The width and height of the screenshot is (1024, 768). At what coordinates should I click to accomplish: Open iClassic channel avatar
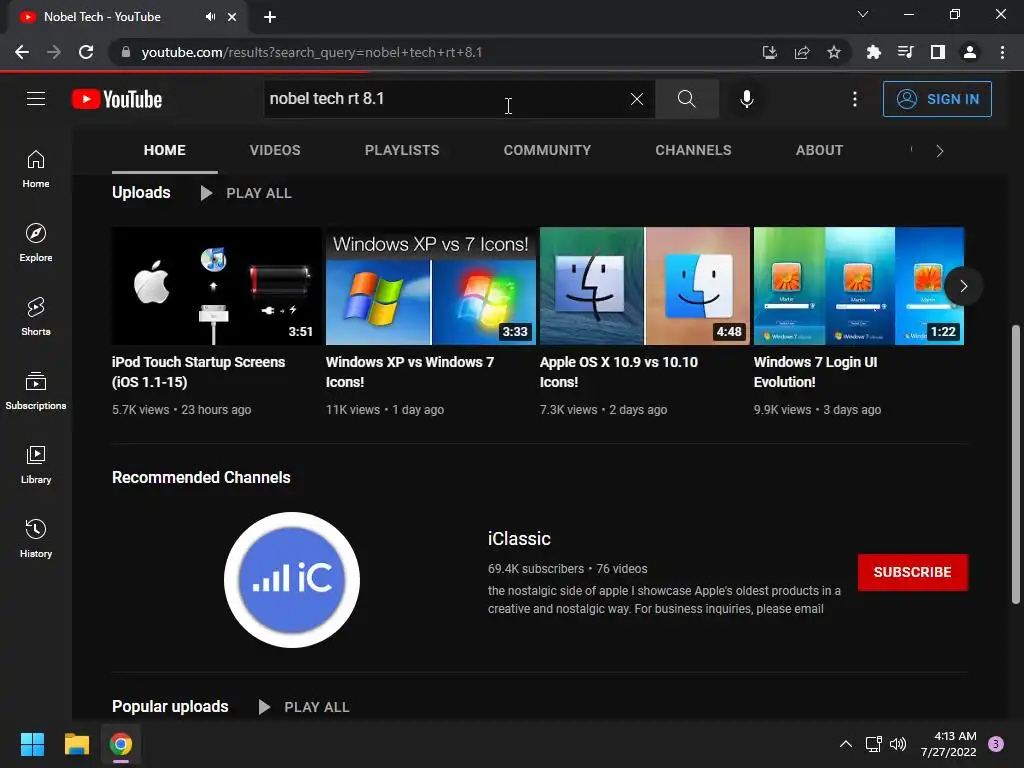(292, 580)
